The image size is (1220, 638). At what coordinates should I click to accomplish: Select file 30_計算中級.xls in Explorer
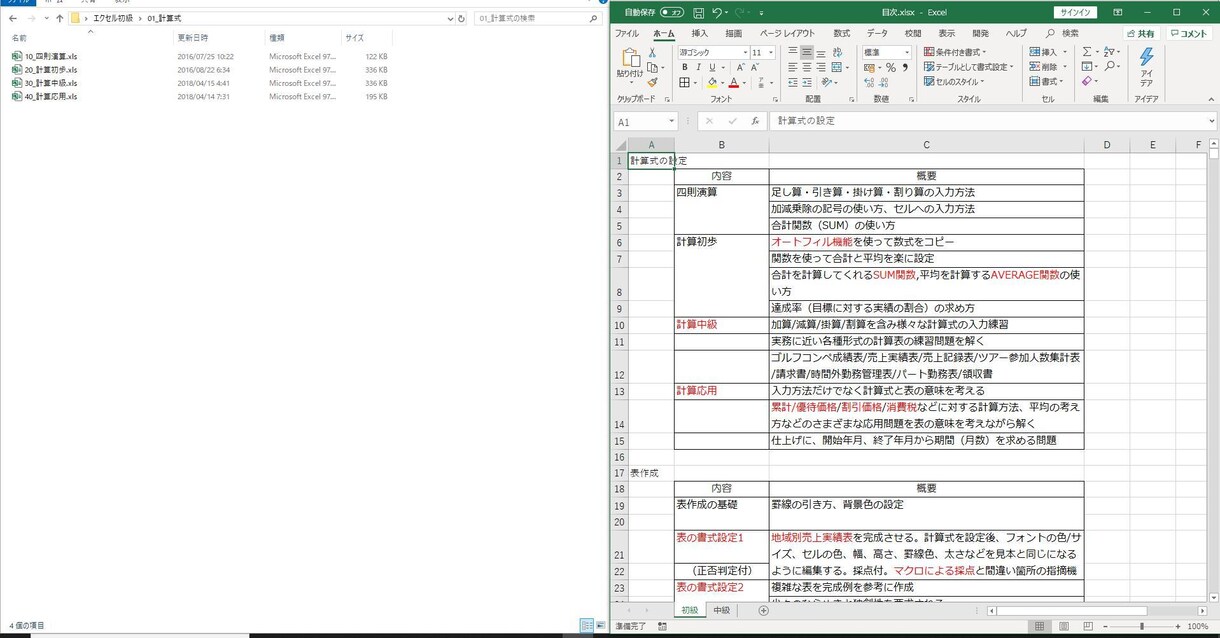pos(45,83)
